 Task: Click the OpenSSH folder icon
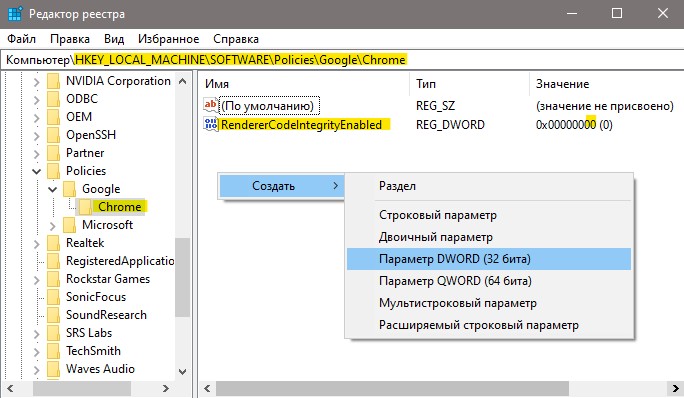[x=54, y=135]
